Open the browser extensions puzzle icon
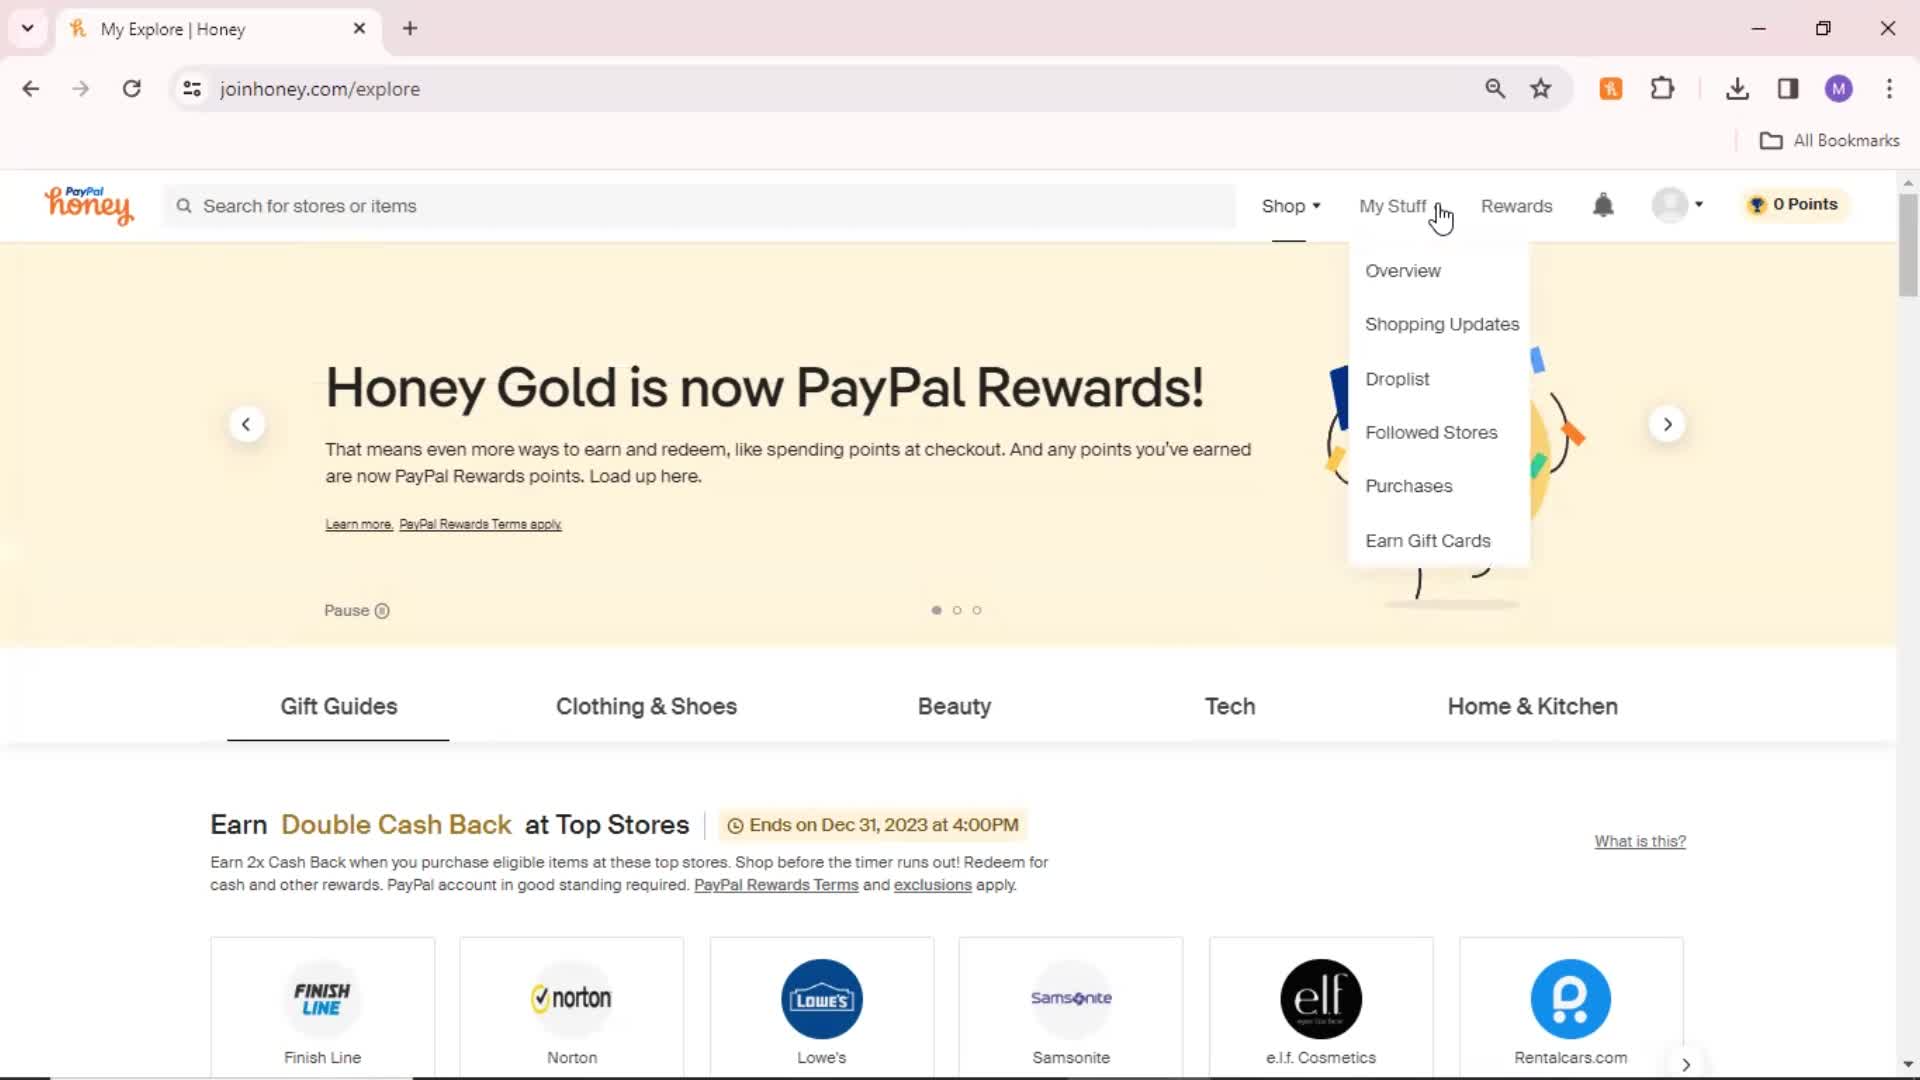 [x=1662, y=89]
